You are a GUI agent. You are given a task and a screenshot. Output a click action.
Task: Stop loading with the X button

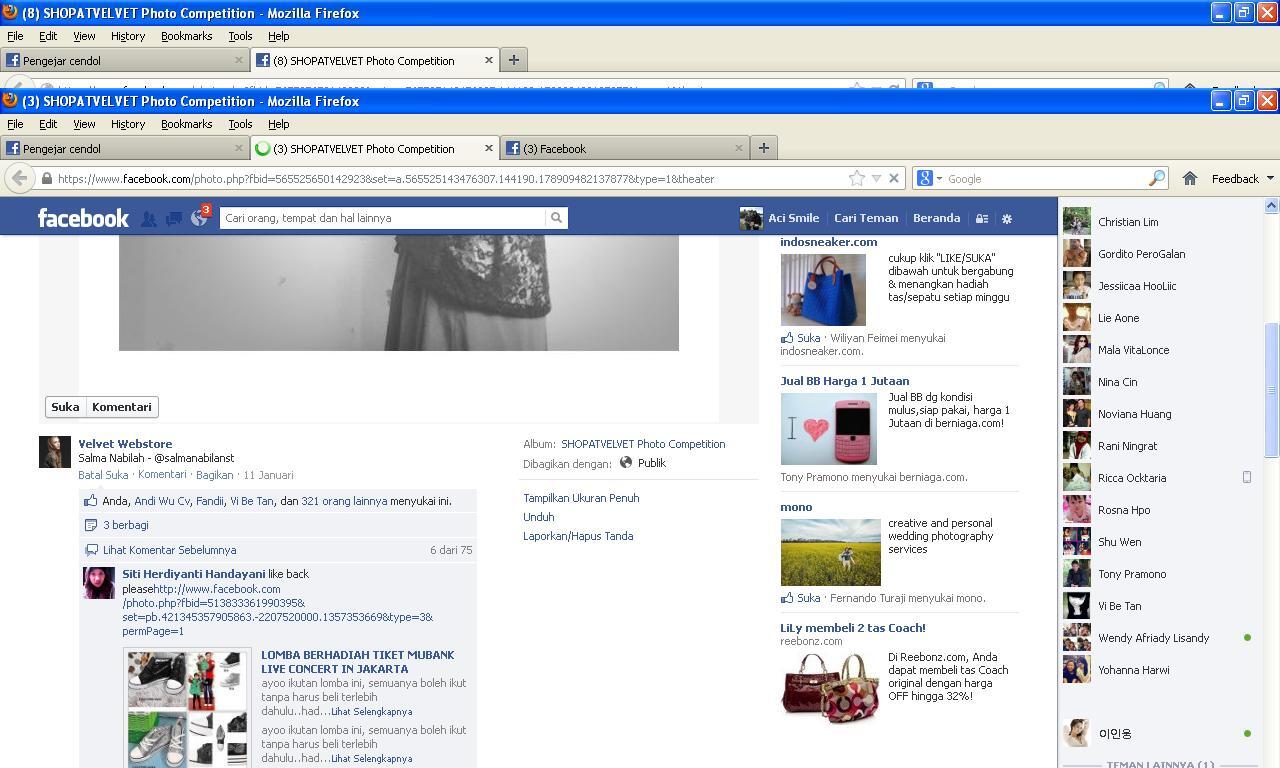pos(894,178)
